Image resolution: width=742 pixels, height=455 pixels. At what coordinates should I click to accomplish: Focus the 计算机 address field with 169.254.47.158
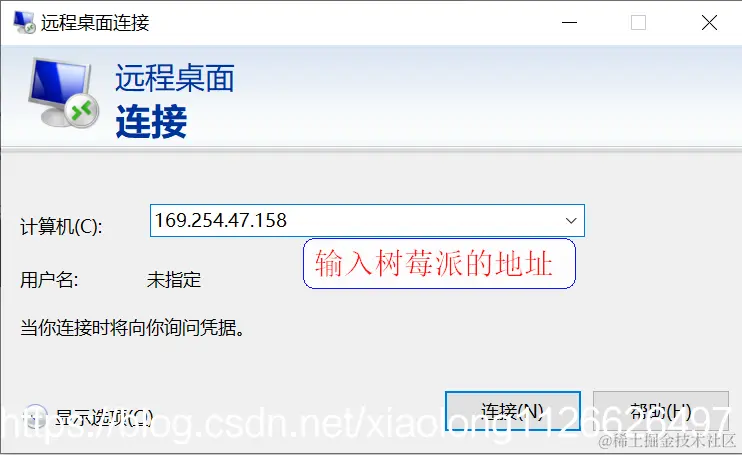tap(367, 220)
